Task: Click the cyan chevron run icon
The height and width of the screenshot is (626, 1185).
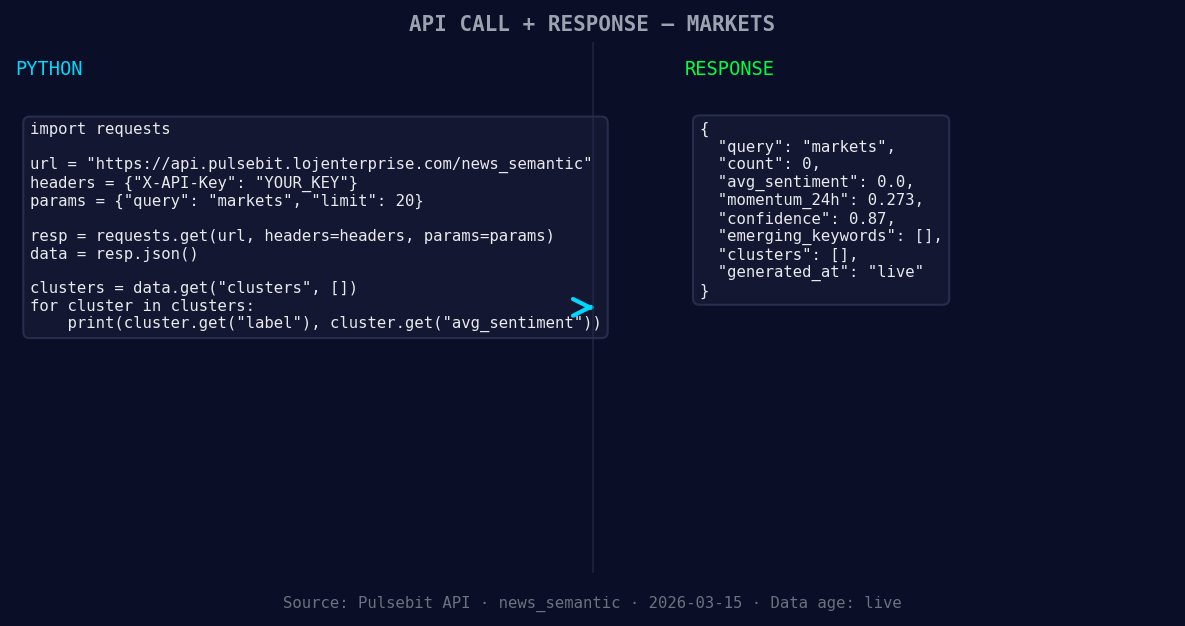Action: [x=581, y=307]
